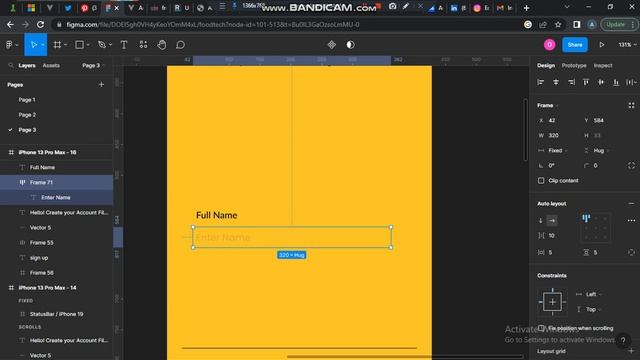Set auto layout direction to vertical
The image size is (640, 360).
(x=541, y=220)
